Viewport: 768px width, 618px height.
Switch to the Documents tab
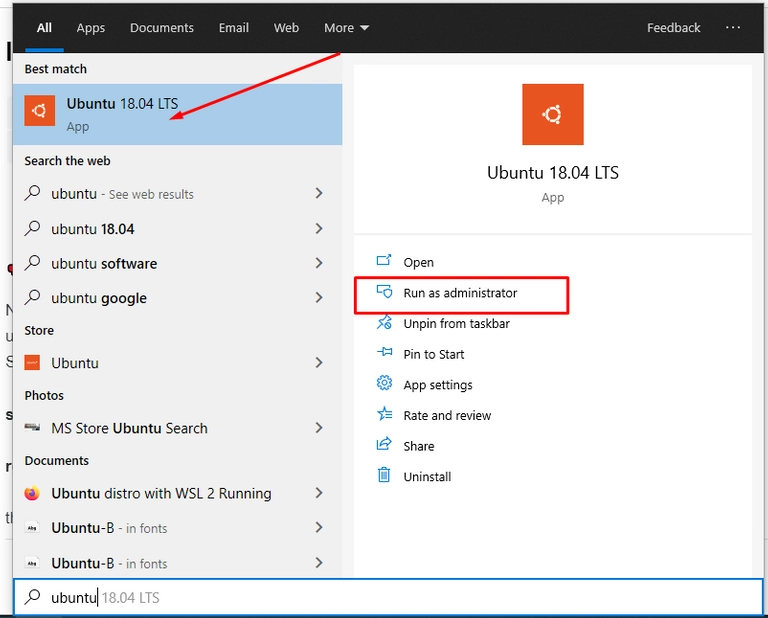pyautogui.click(x=162, y=28)
